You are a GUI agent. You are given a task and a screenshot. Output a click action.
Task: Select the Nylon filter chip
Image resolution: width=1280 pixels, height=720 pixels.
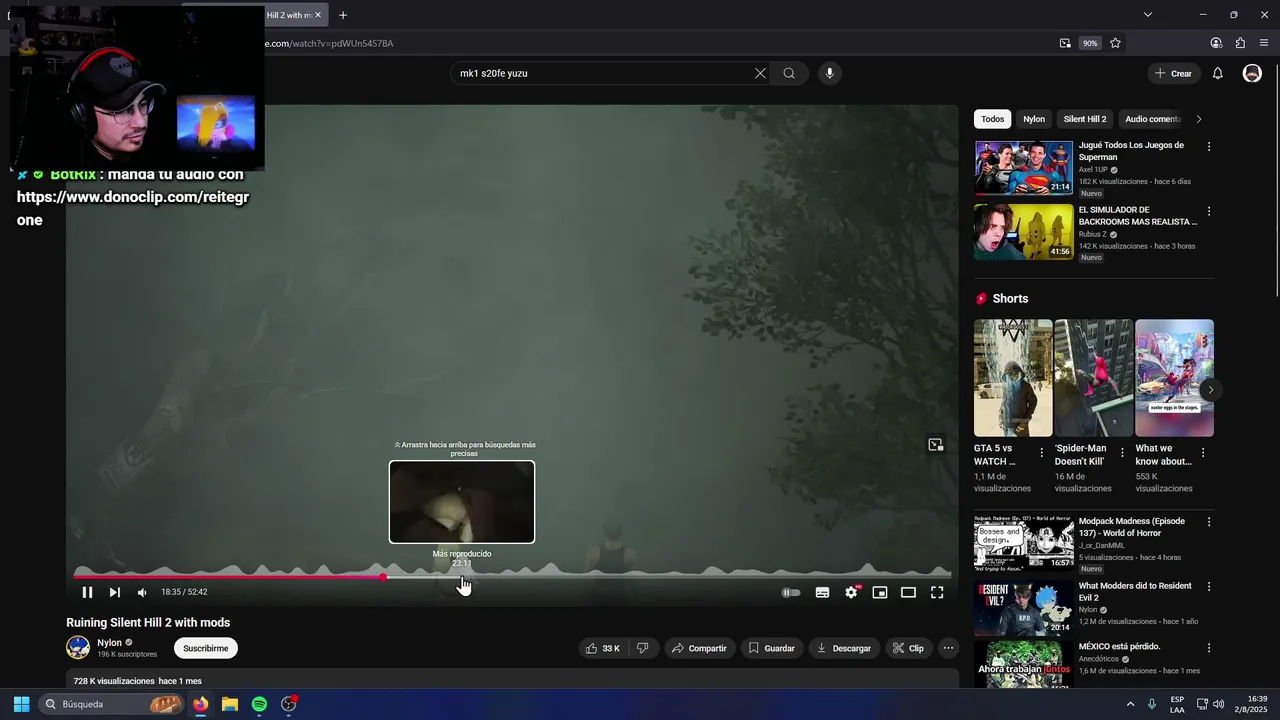(x=1034, y=119)
